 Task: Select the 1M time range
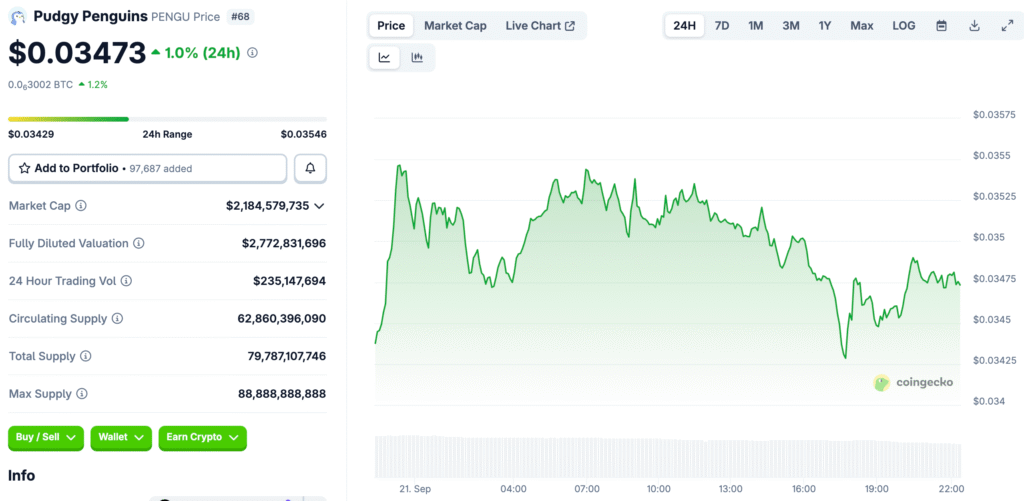pyautogui.click(x=756, y=26)
